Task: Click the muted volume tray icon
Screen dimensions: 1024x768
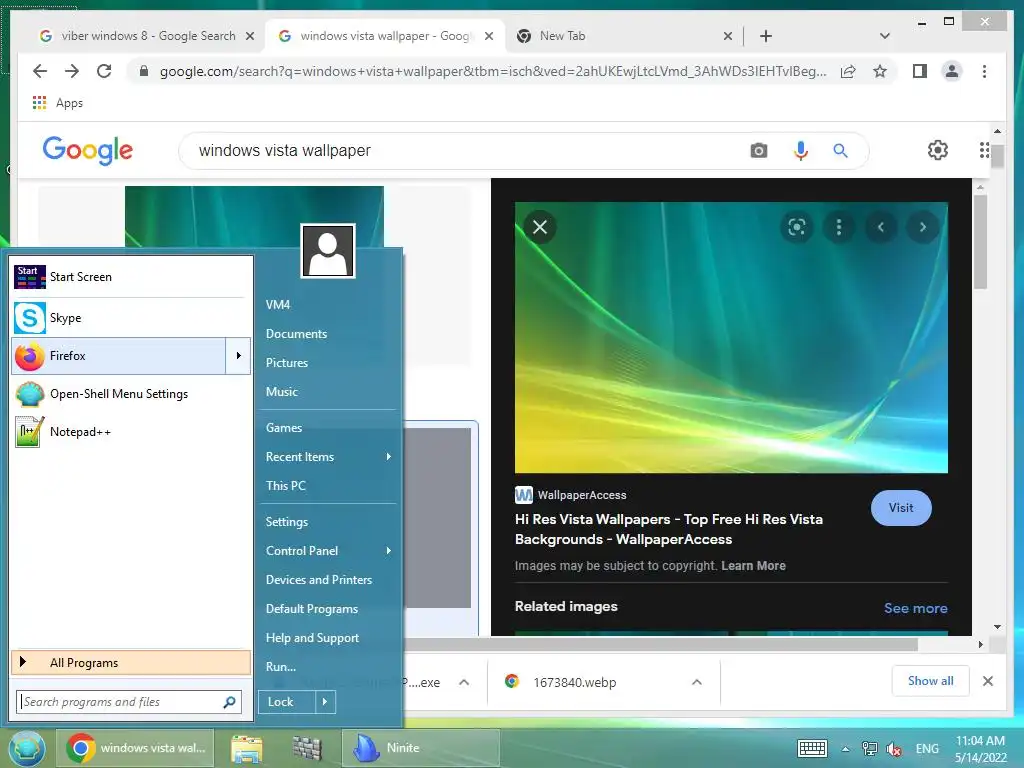Action: coord(894,749)
